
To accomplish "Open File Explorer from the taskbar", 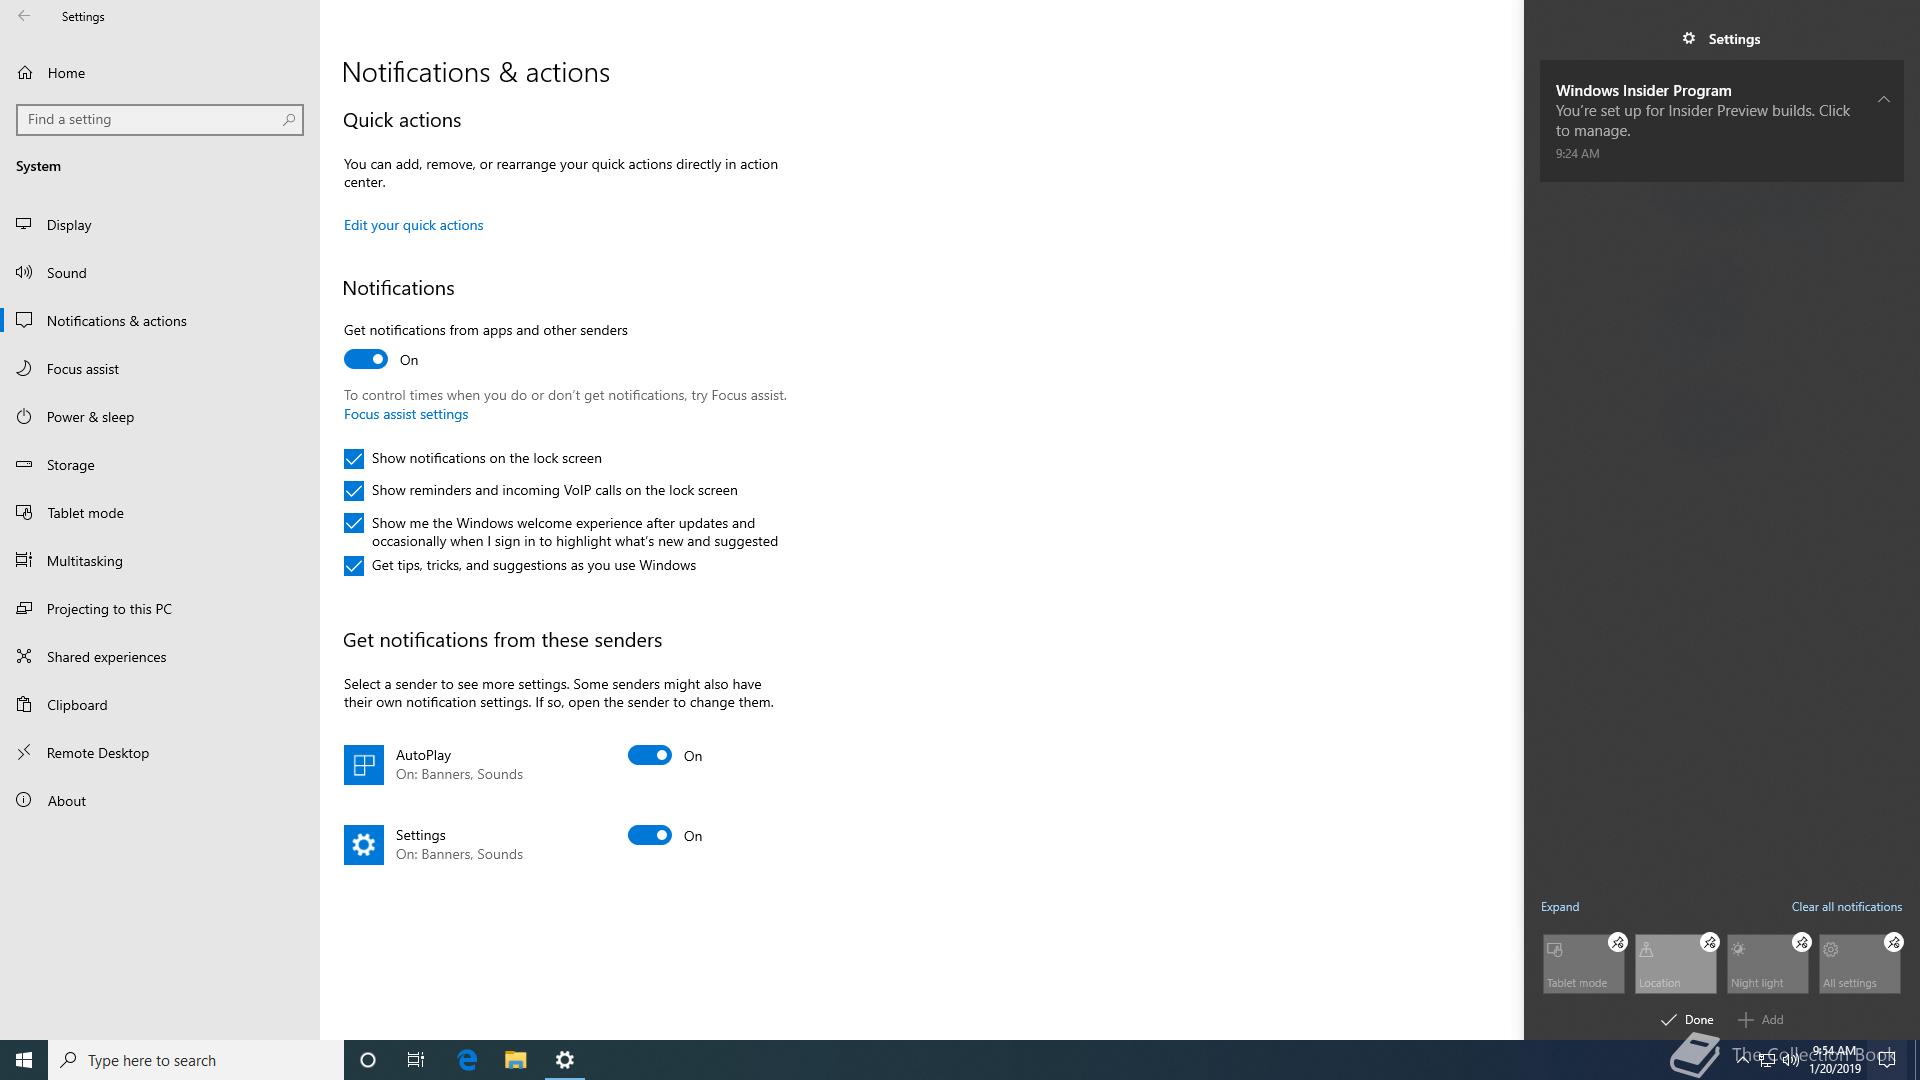I will (x=516, y=1060).
